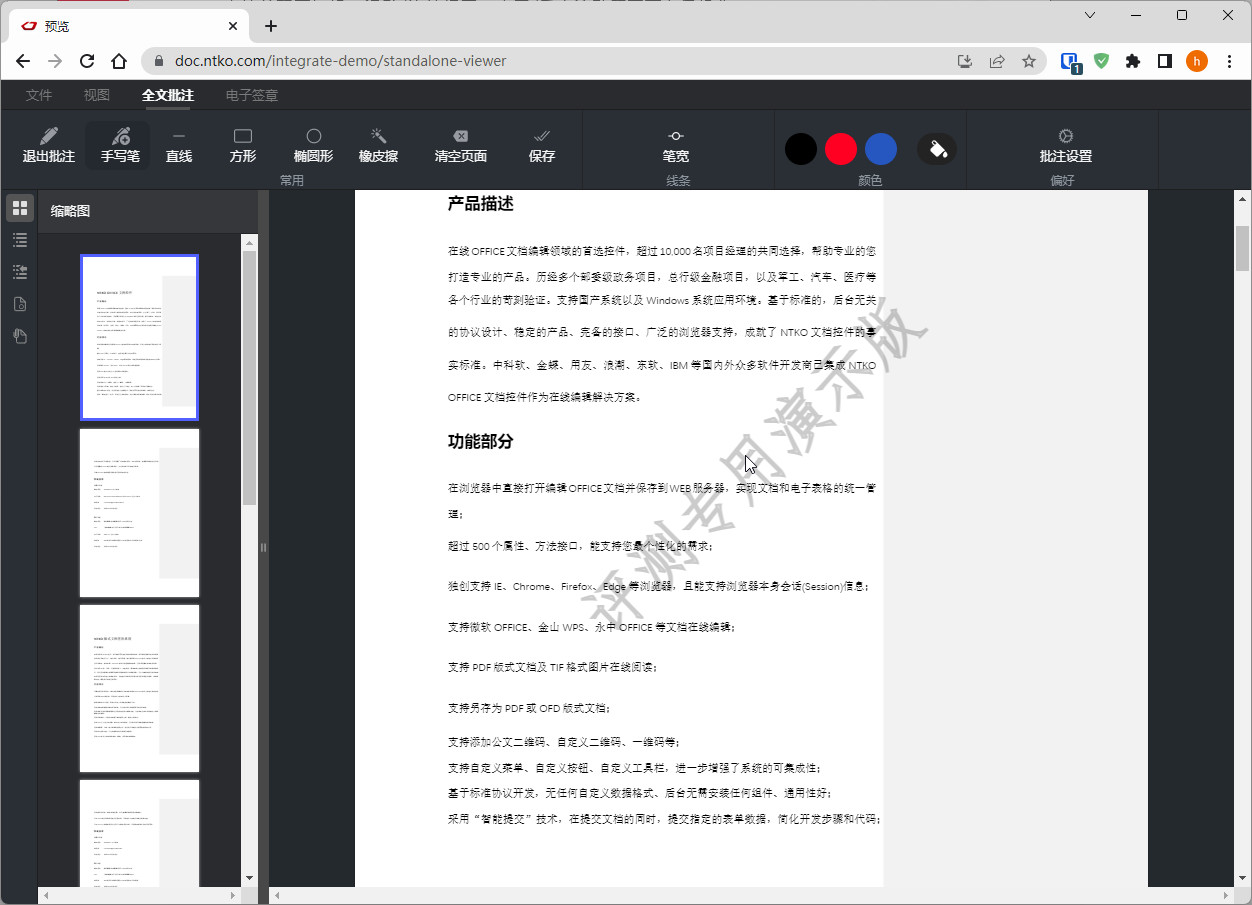Click the thumbnail panel scroll down arrow

click(x=250, y=878)
